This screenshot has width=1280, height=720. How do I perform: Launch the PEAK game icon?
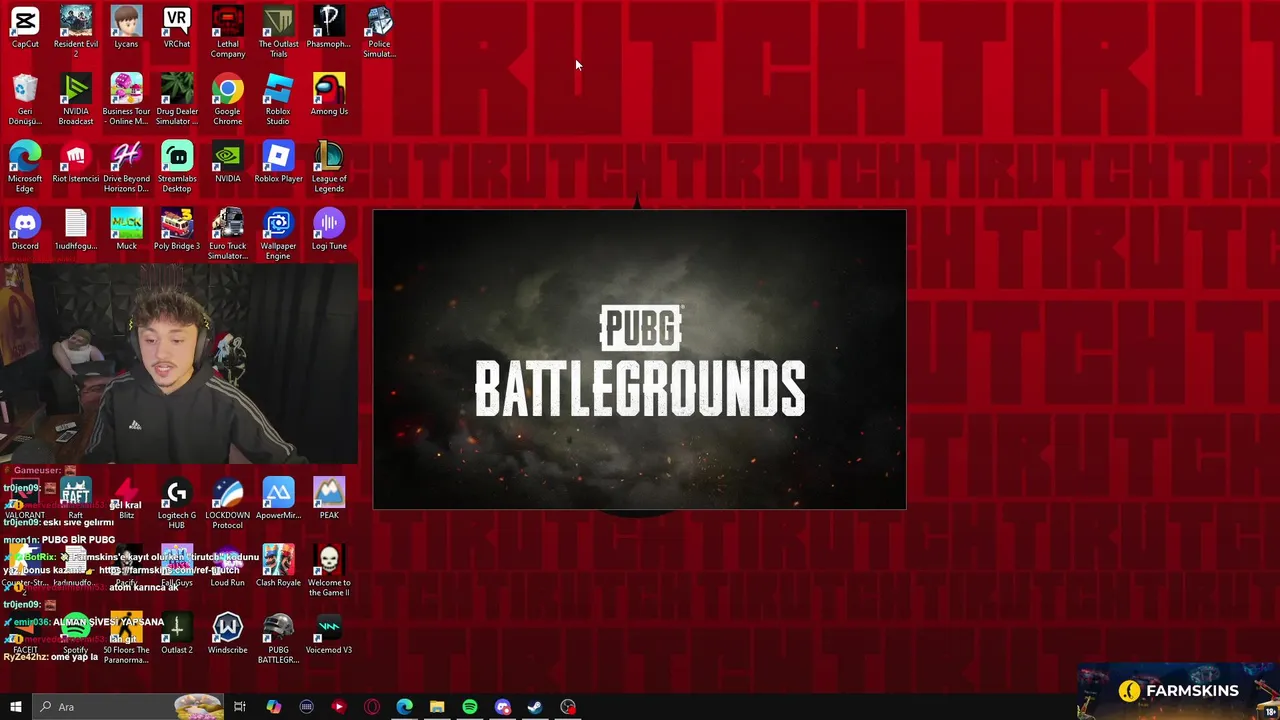coord(328,498)
